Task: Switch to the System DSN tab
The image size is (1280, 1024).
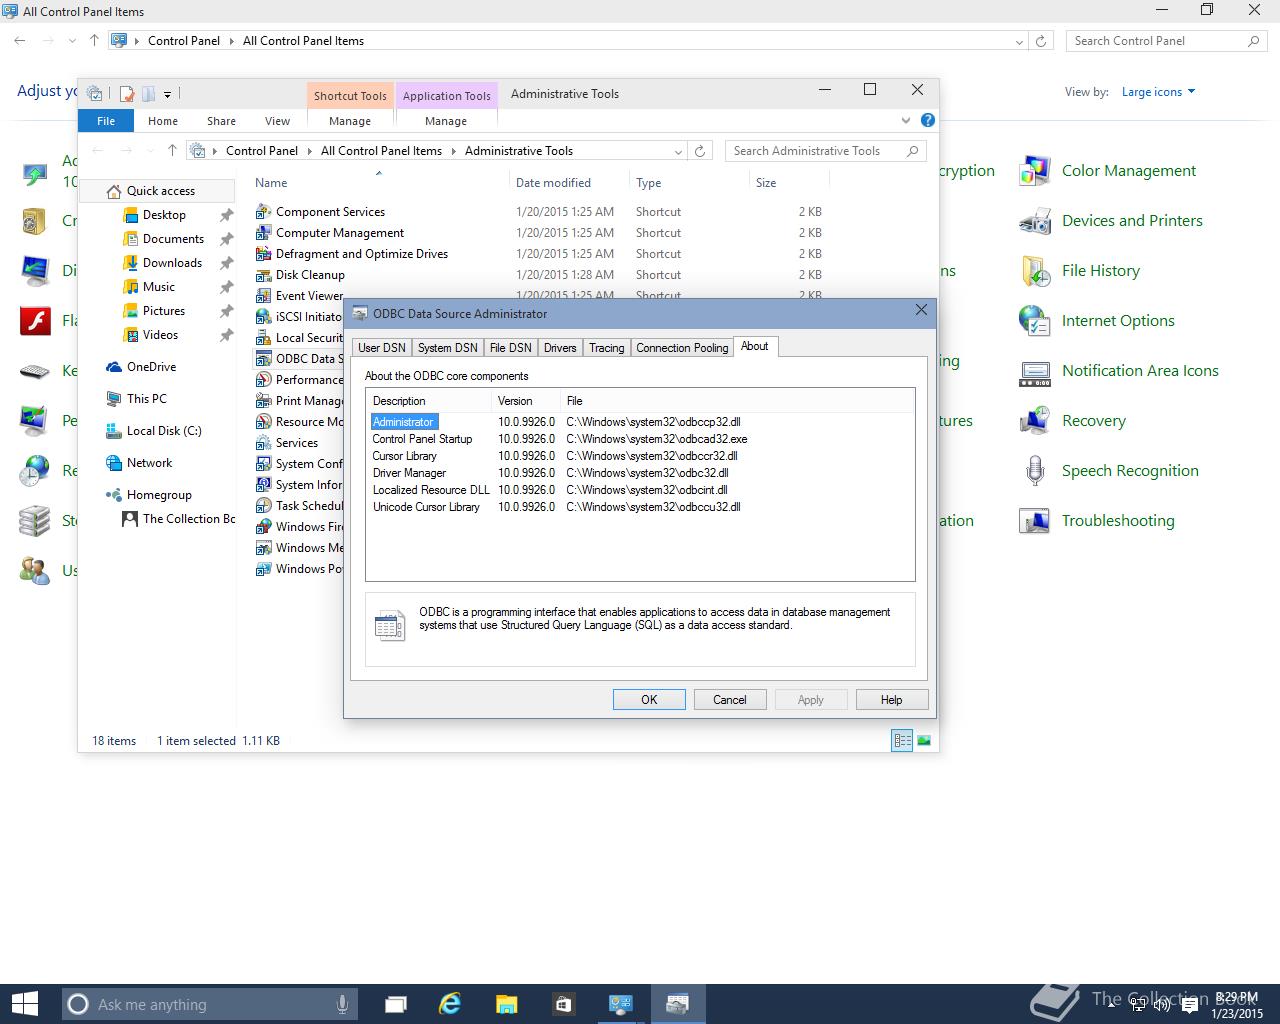Action: click(x=447, y=348)
